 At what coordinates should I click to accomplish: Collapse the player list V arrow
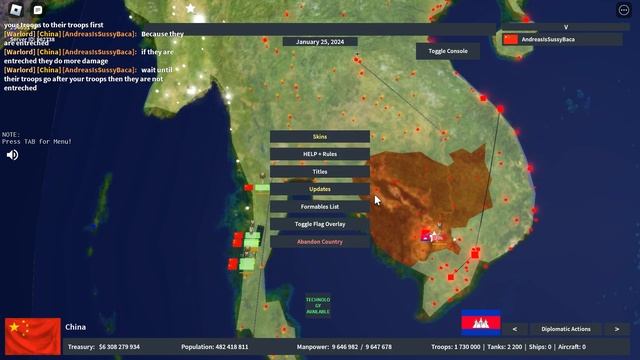coord(566,27)
